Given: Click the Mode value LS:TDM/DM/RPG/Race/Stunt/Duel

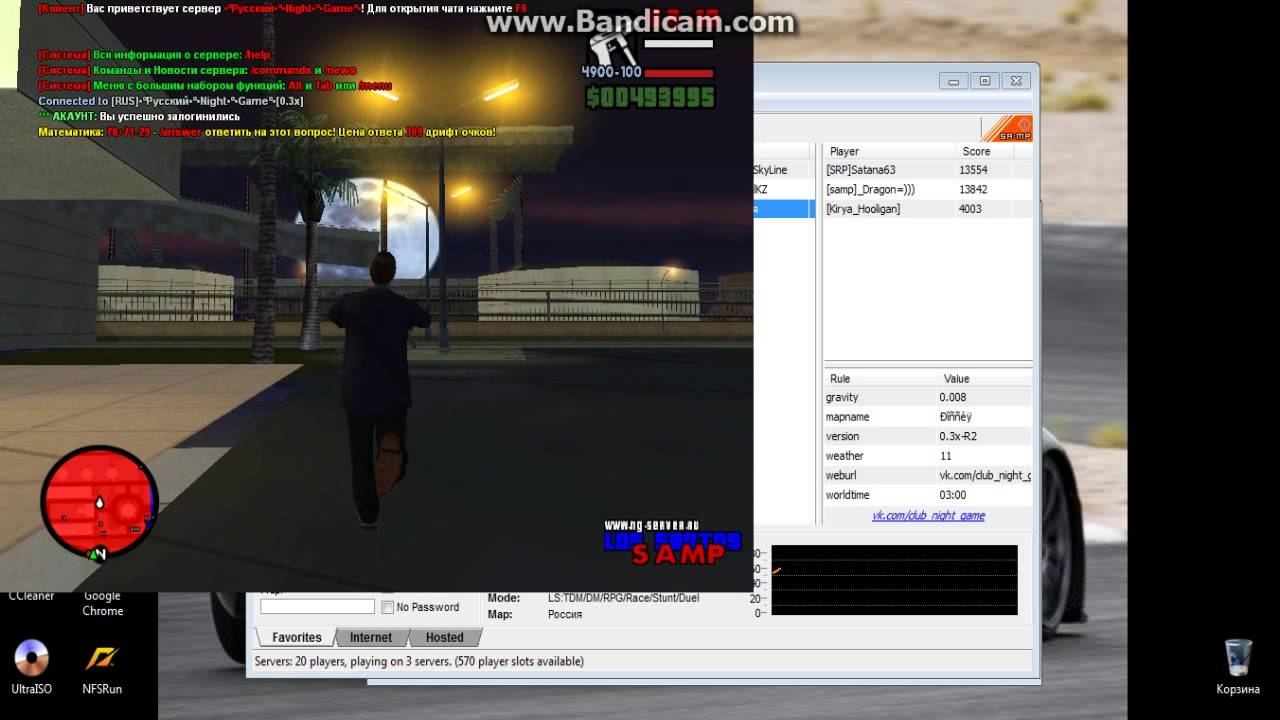Looking at the screenshot, I should pos(623,598).
